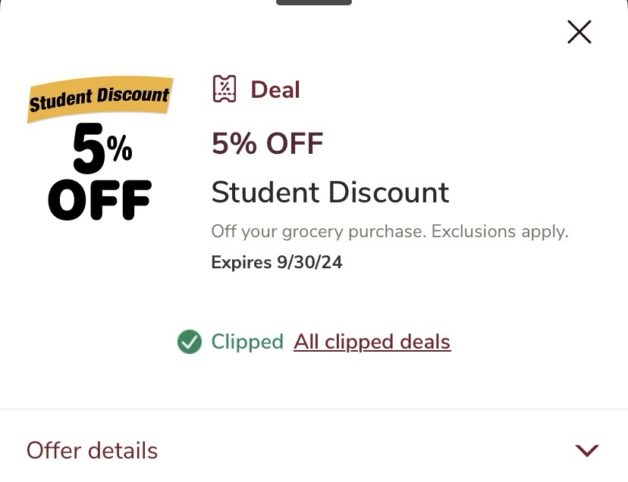Screen dimensions: 628x482
Task: Click the green Clipped checkmark icon
Action: (x=189, y=342)
